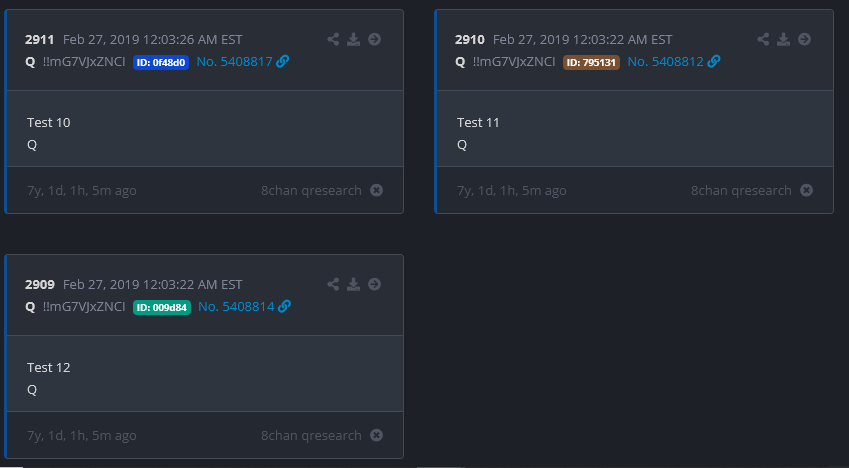Open link No. 5408812
Screen dimensions: 849x468
pyautogui.click(x=665, y=61)
